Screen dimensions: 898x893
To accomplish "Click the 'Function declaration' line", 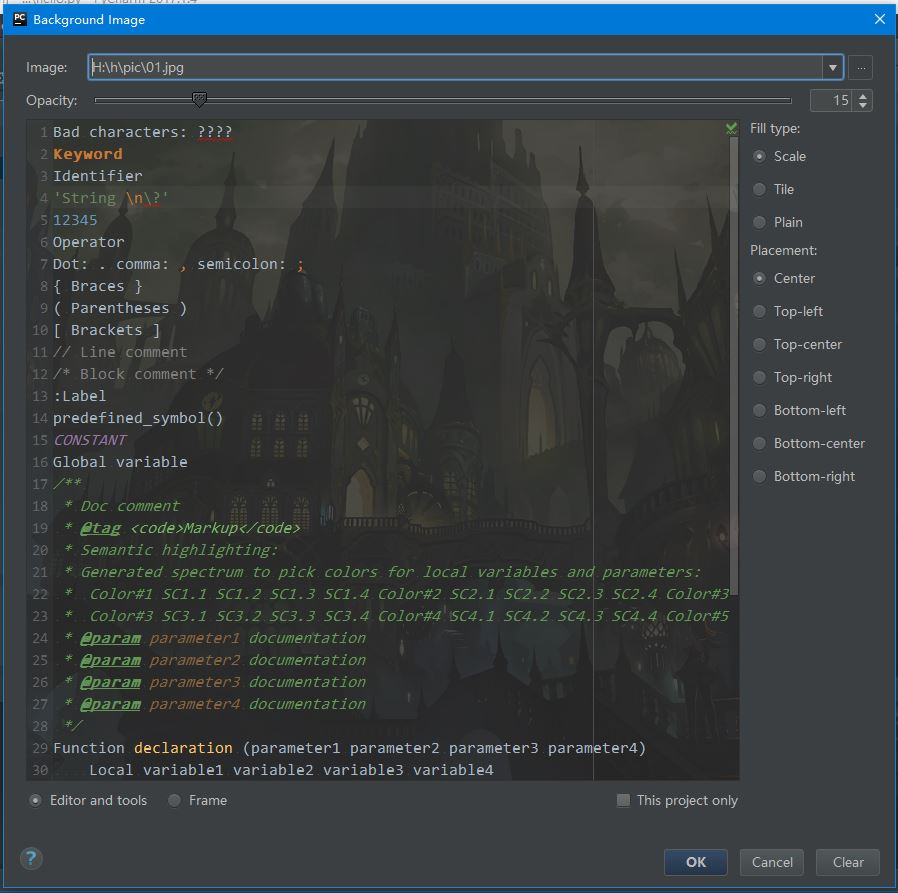I will pos(349,748).
